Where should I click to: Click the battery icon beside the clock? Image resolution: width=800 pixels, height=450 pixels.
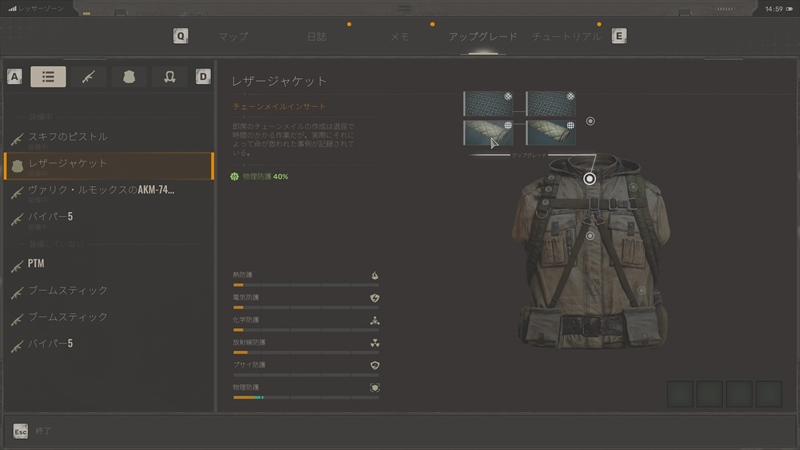pyautogui.click(x=789, y=9)
